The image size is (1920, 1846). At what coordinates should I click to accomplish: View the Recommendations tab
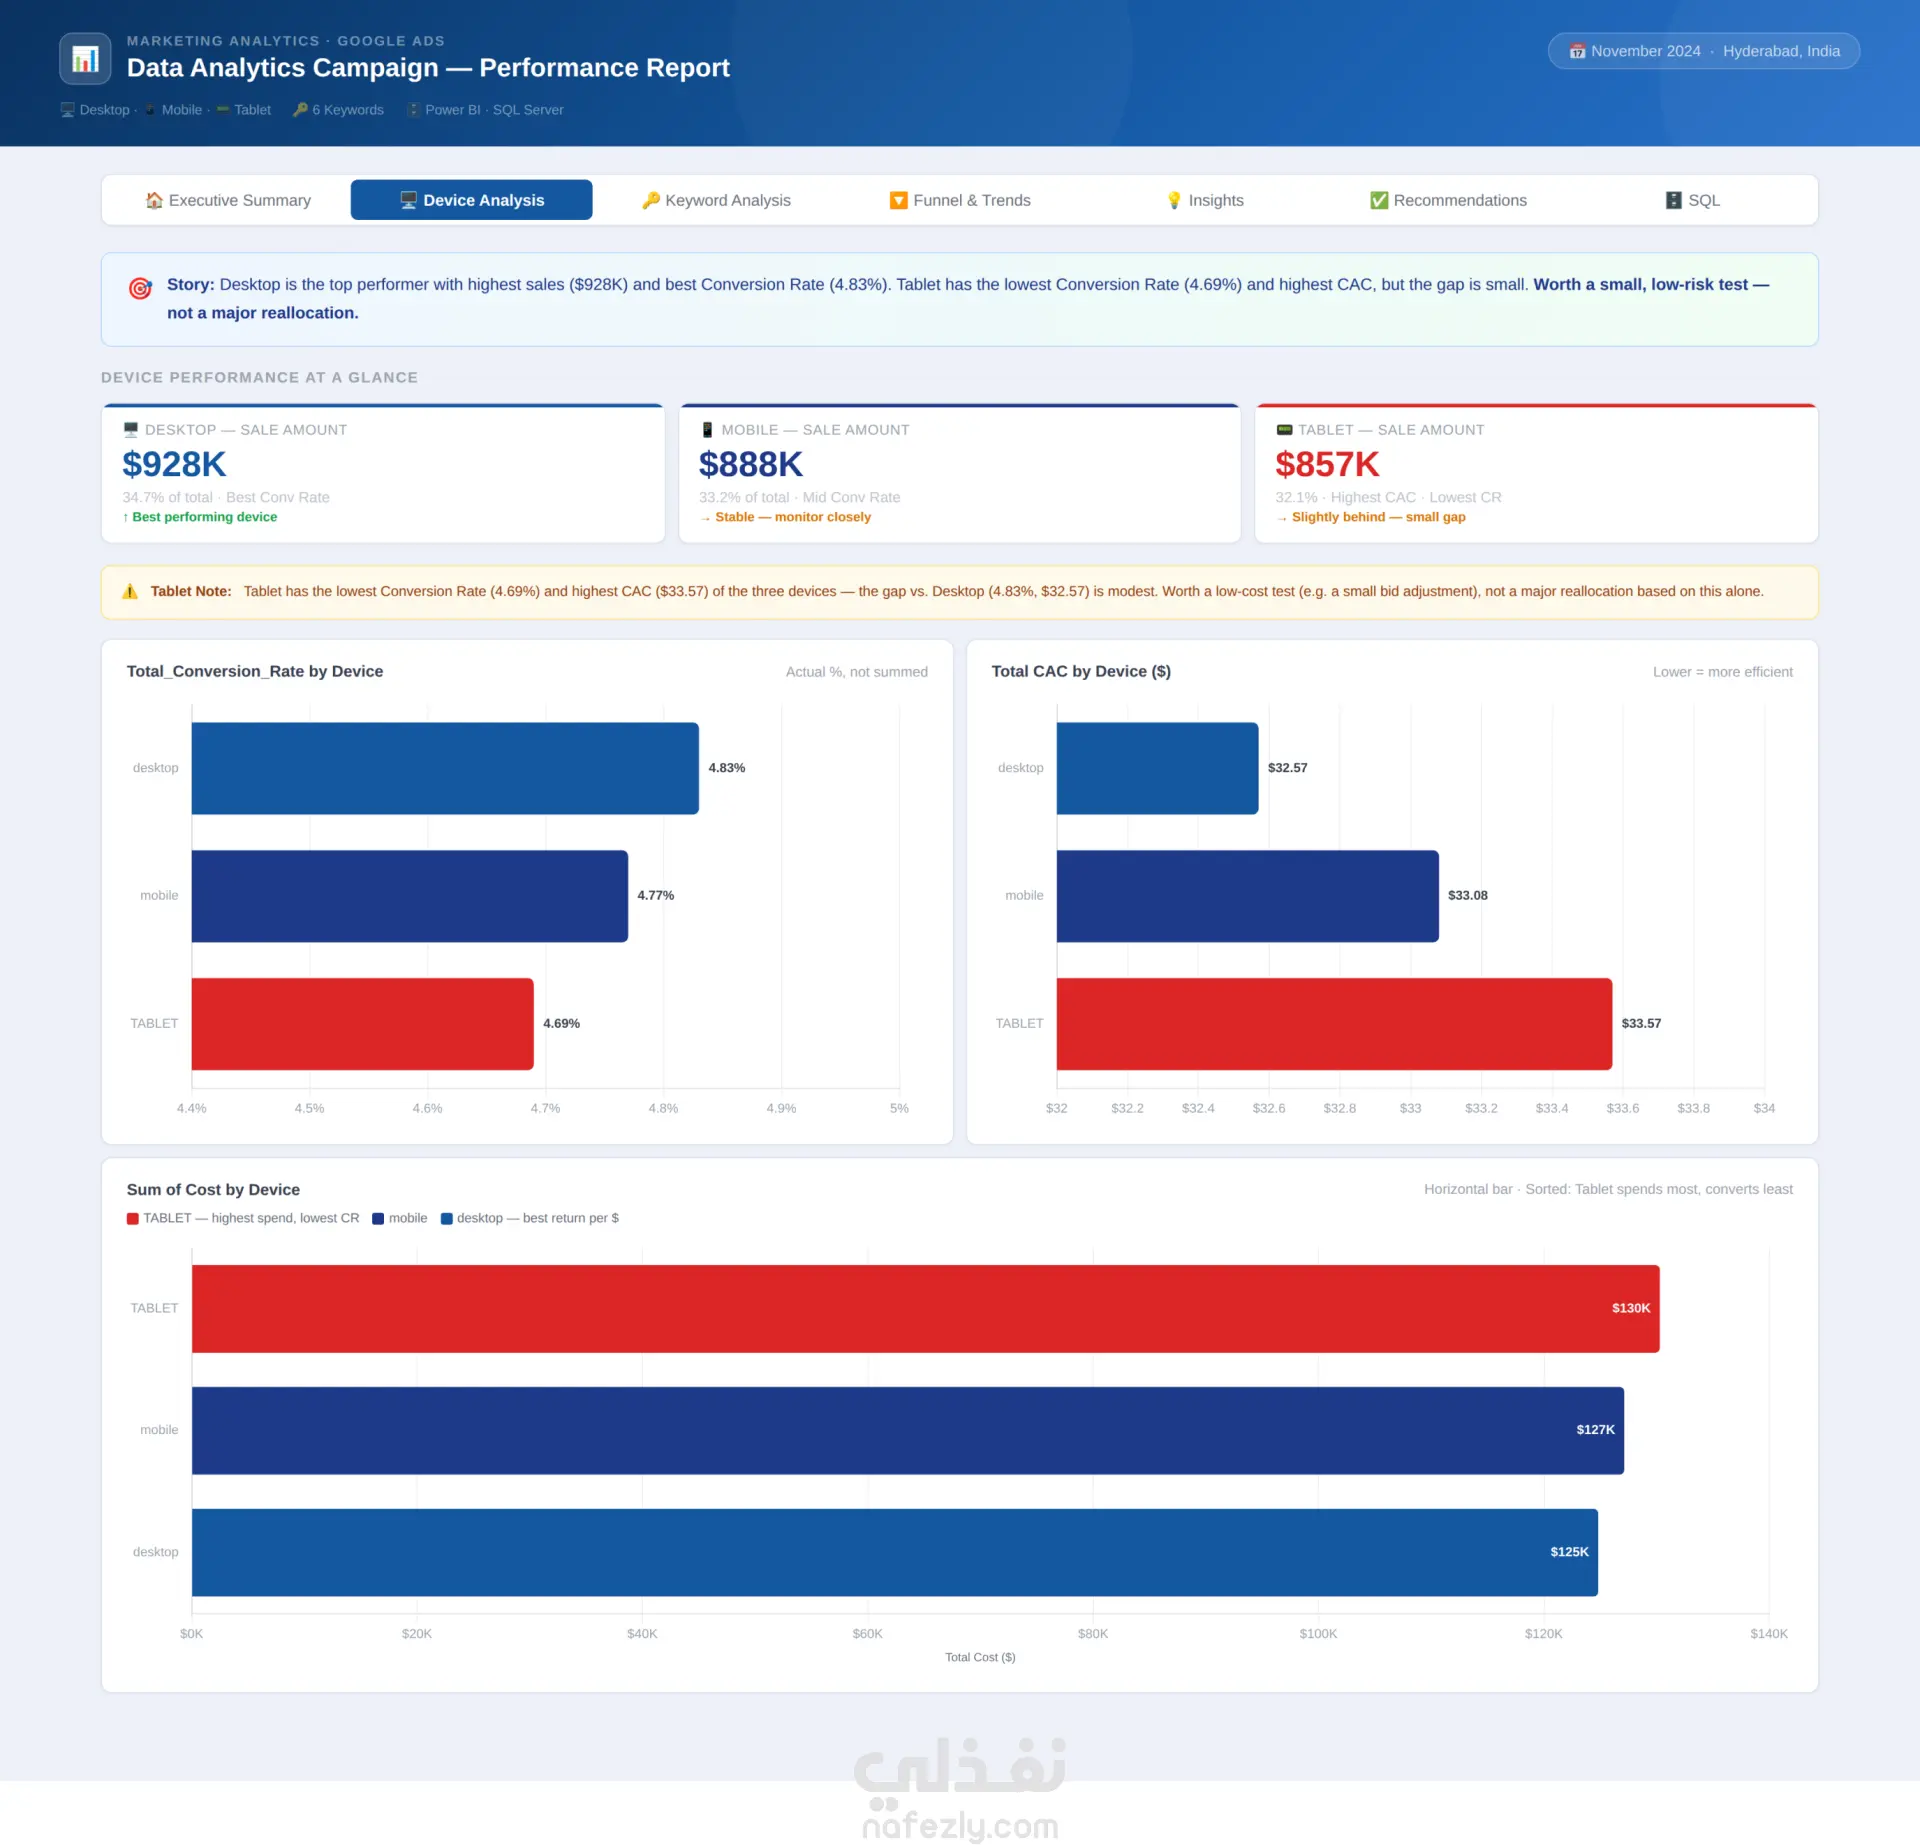1449,200
